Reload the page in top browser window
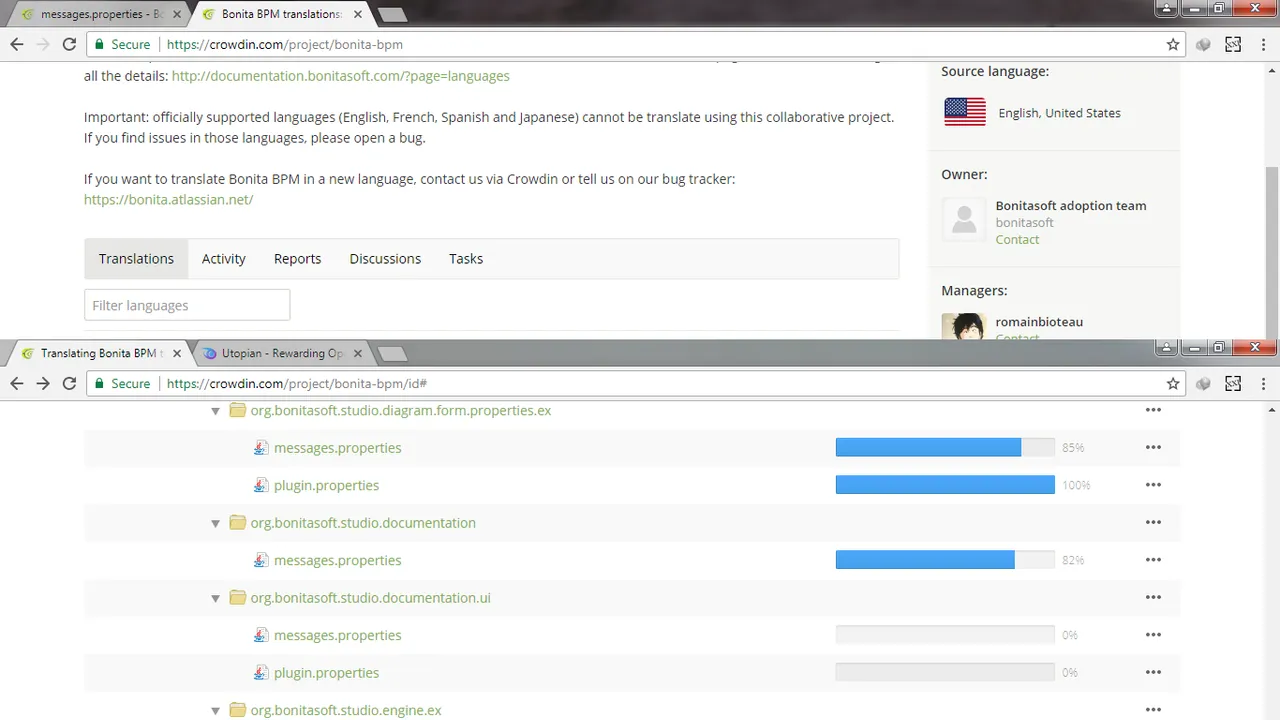 pos(69,44)
